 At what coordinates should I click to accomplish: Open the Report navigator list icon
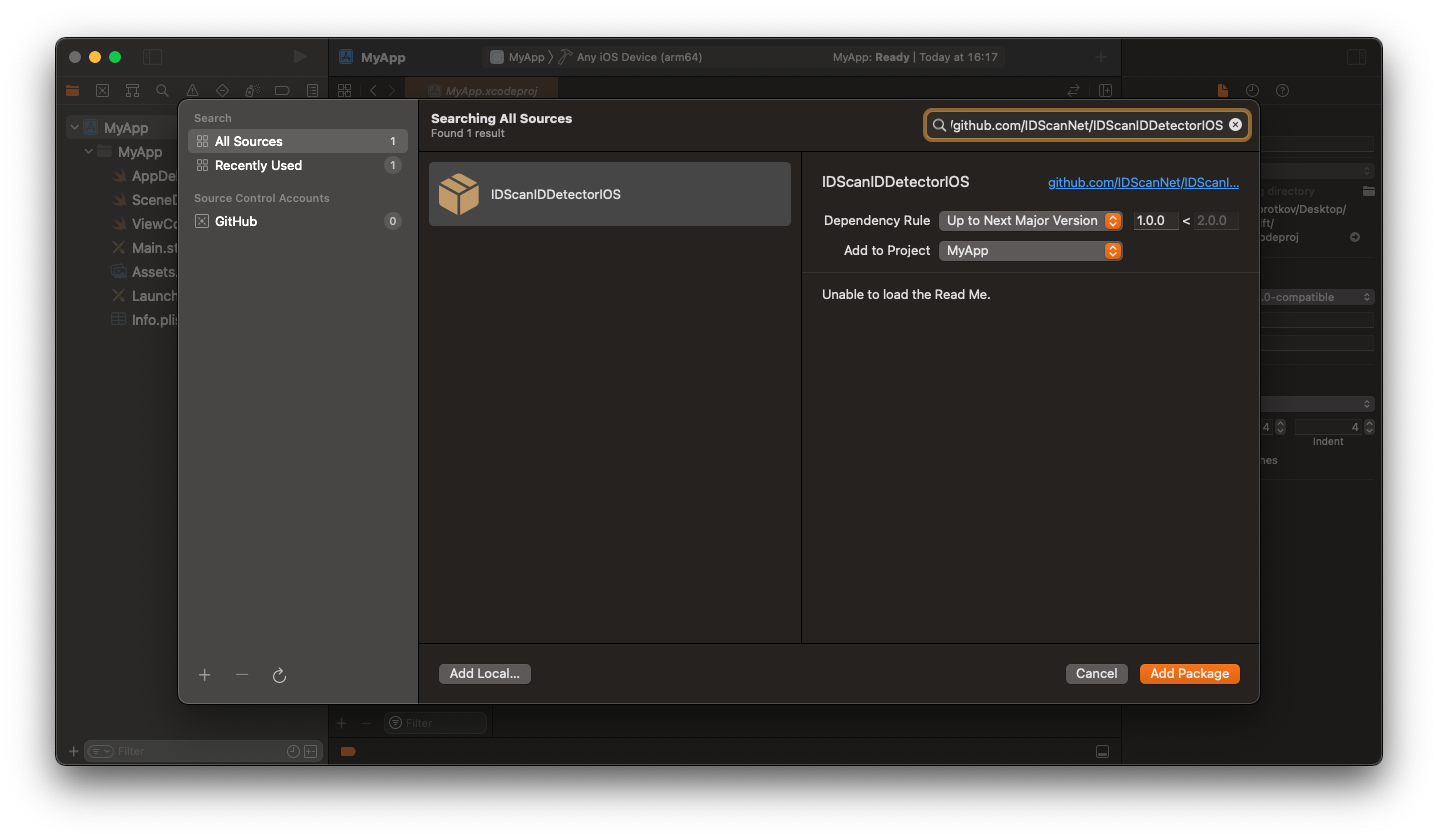coord(312,90)
